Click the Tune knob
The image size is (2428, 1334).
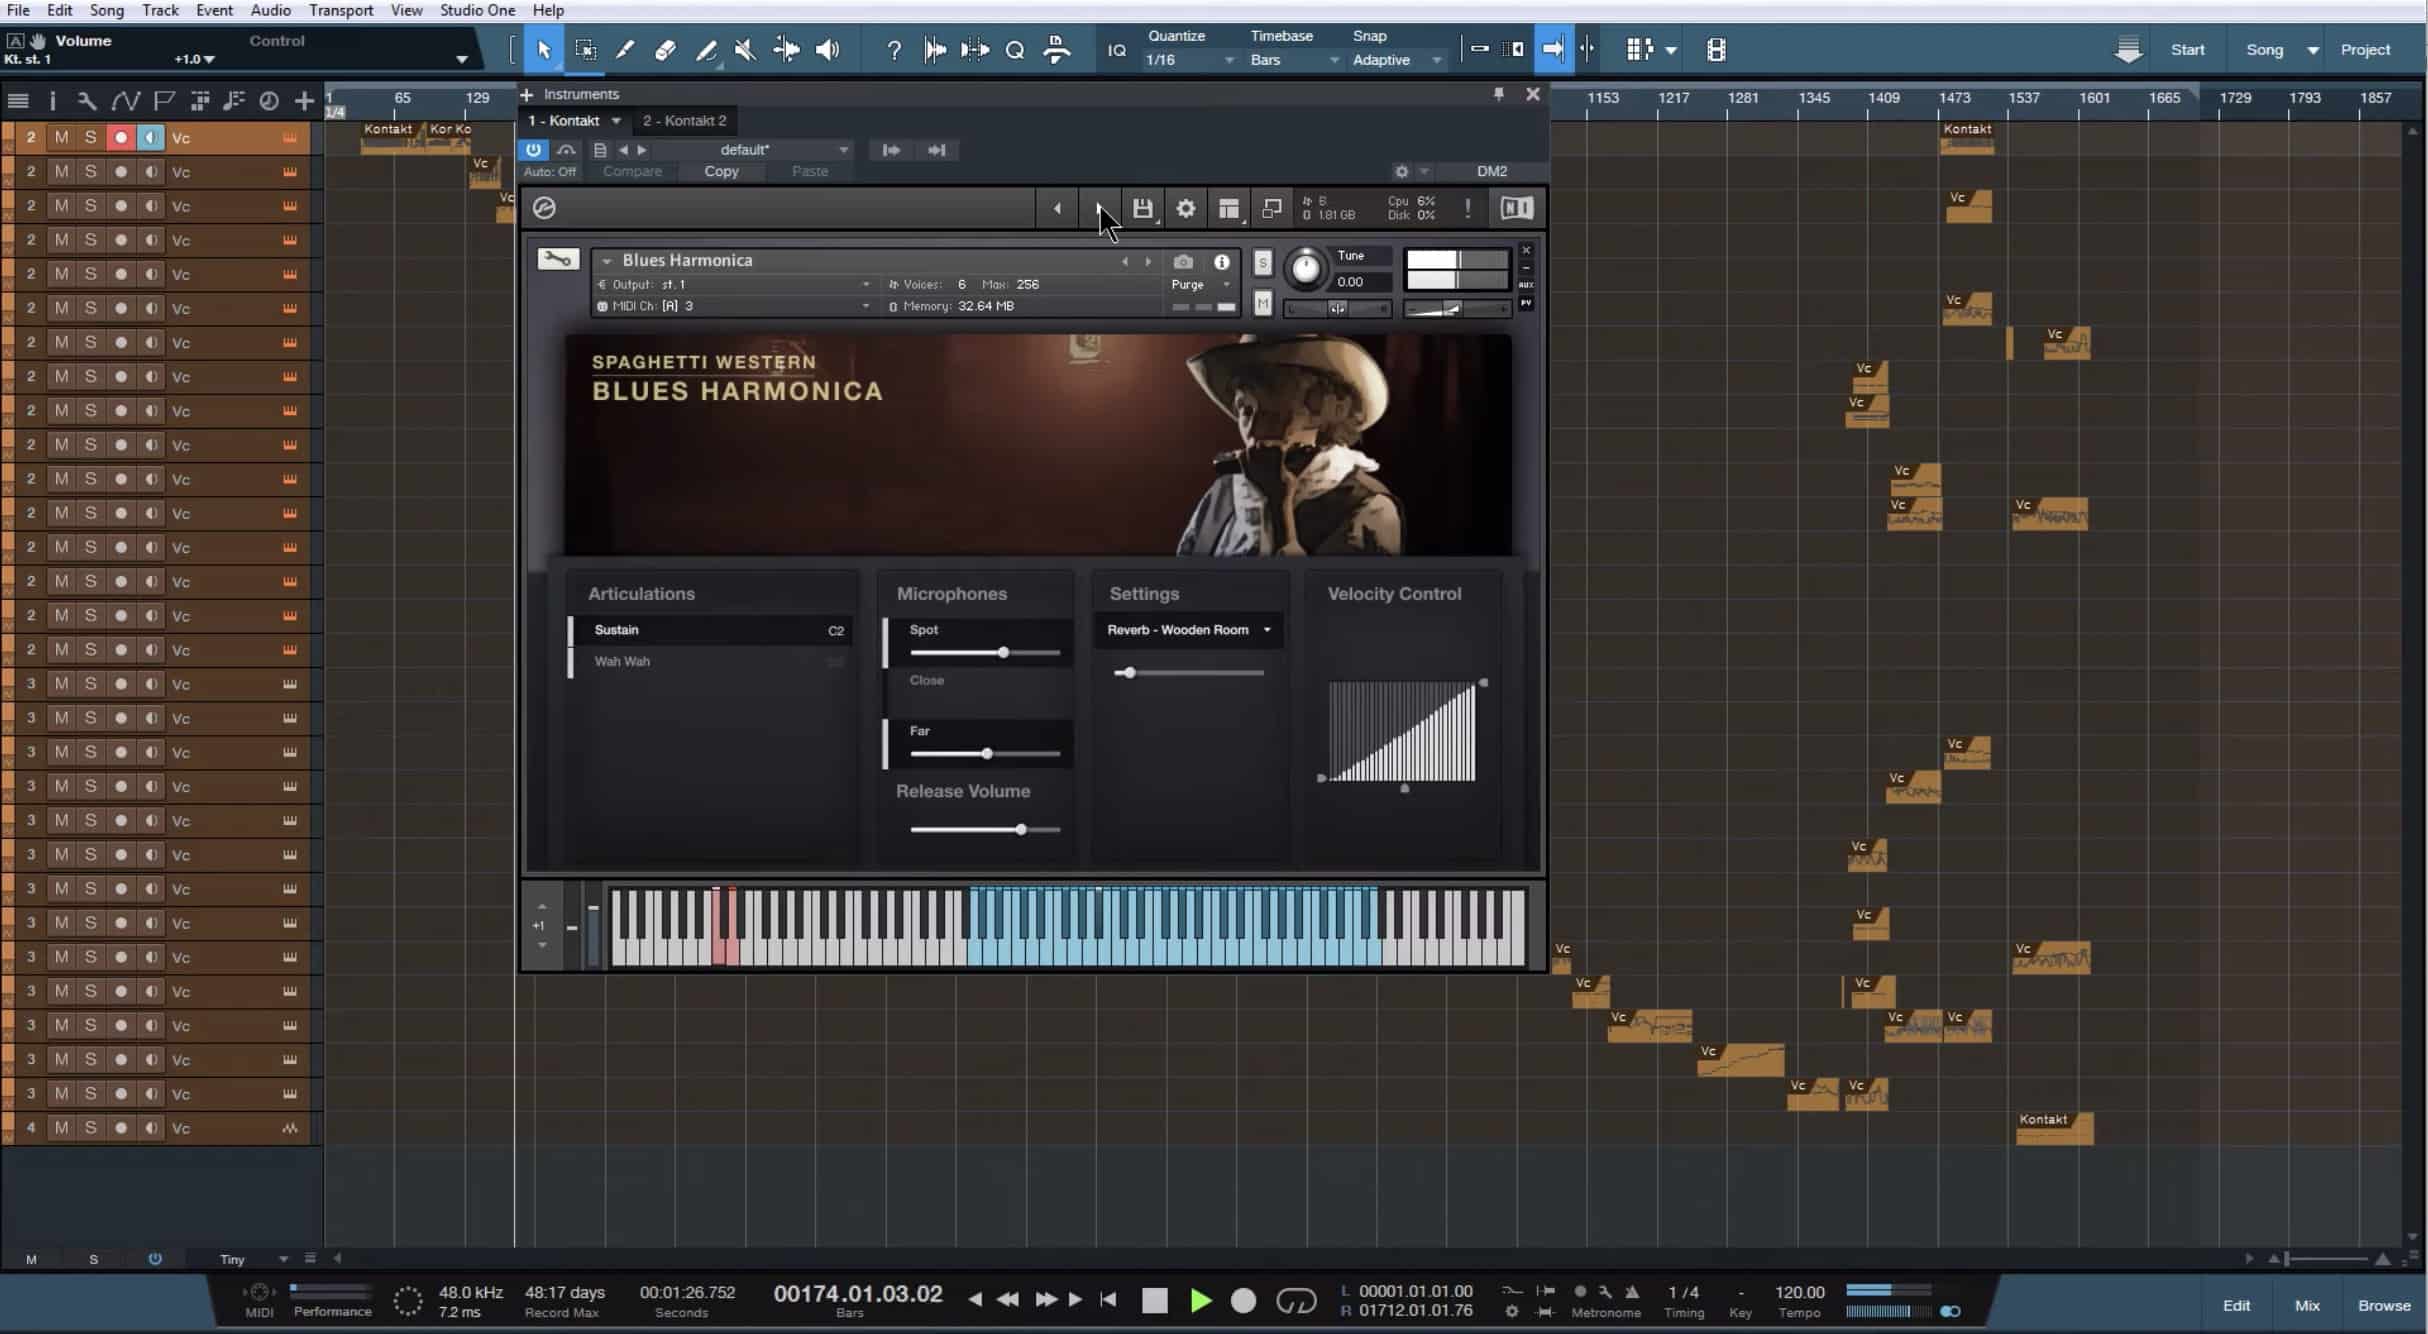(1305, 268)
